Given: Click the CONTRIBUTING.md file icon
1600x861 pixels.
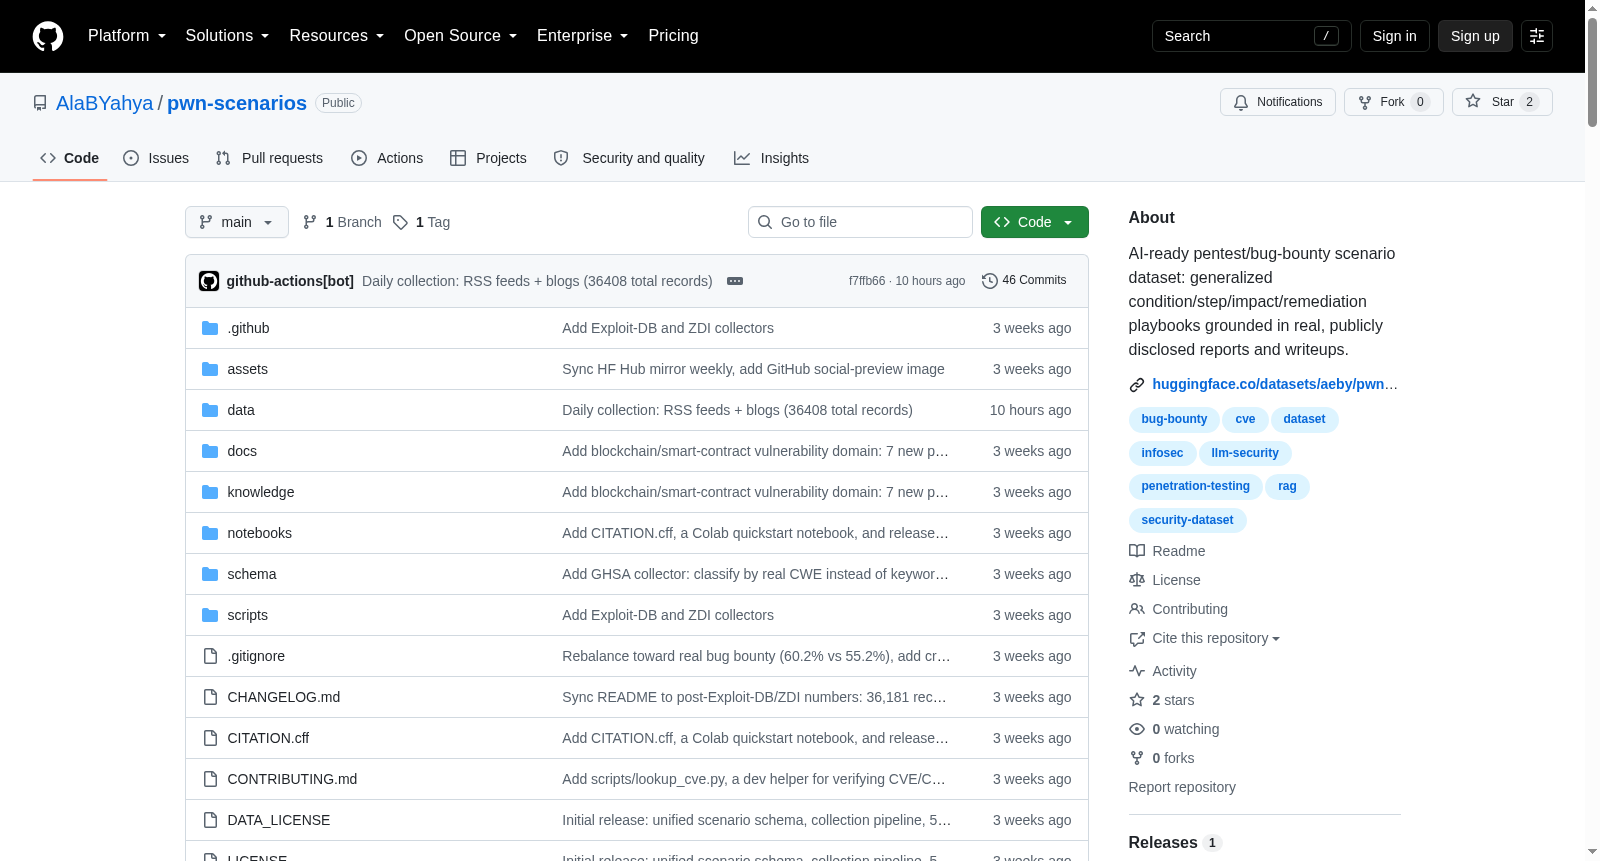Looking at the screenshot, I should (x=210, y=779).
